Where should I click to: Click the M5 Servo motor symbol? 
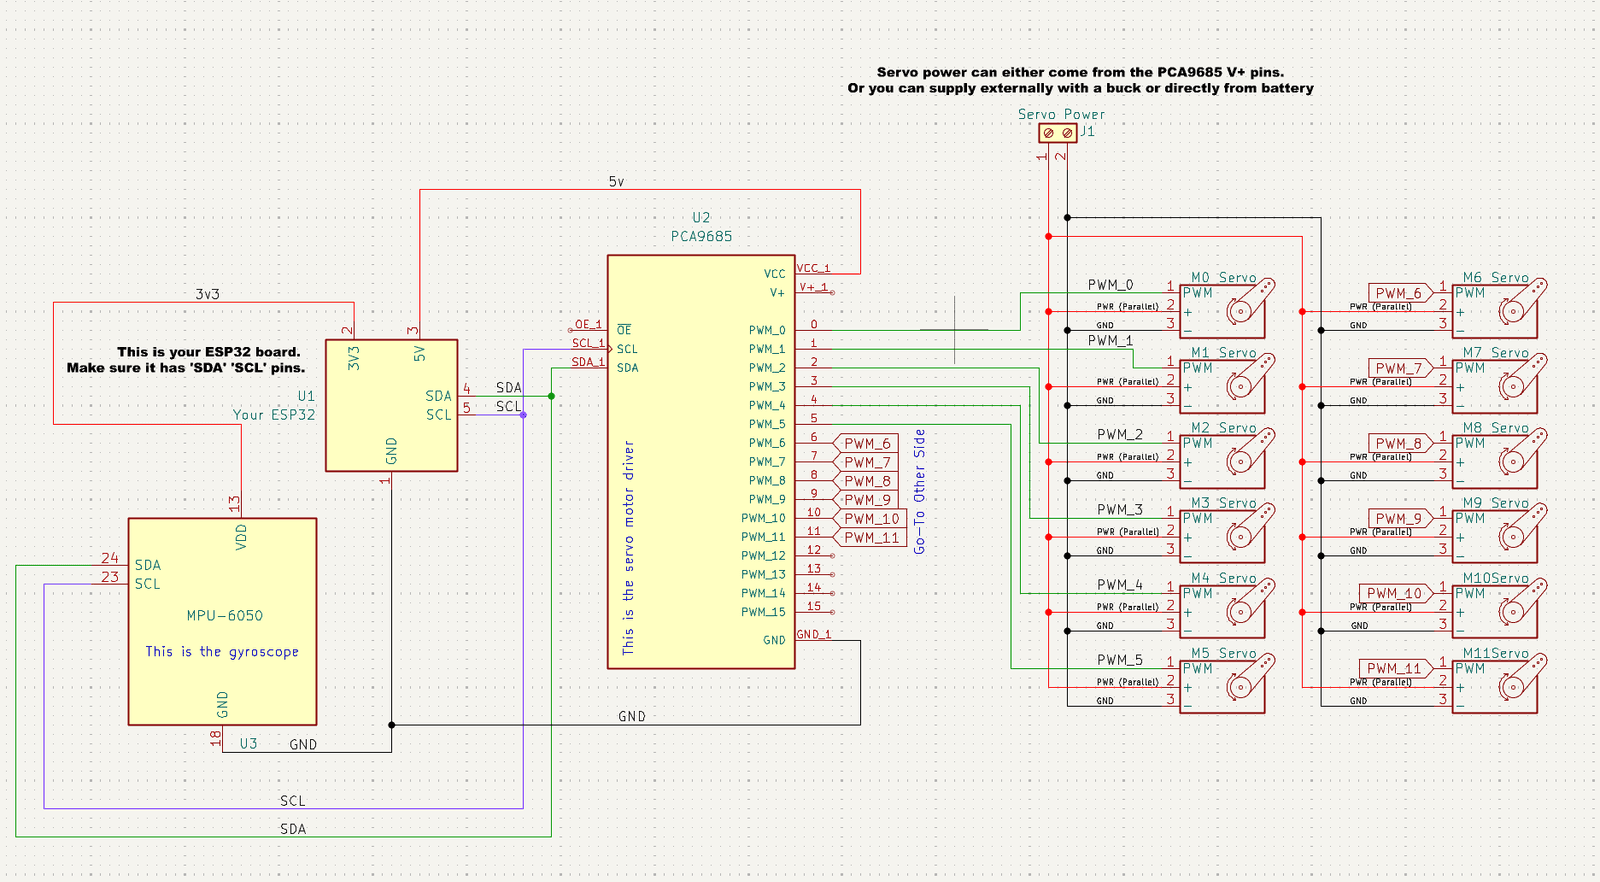(x=1228, y=683)
